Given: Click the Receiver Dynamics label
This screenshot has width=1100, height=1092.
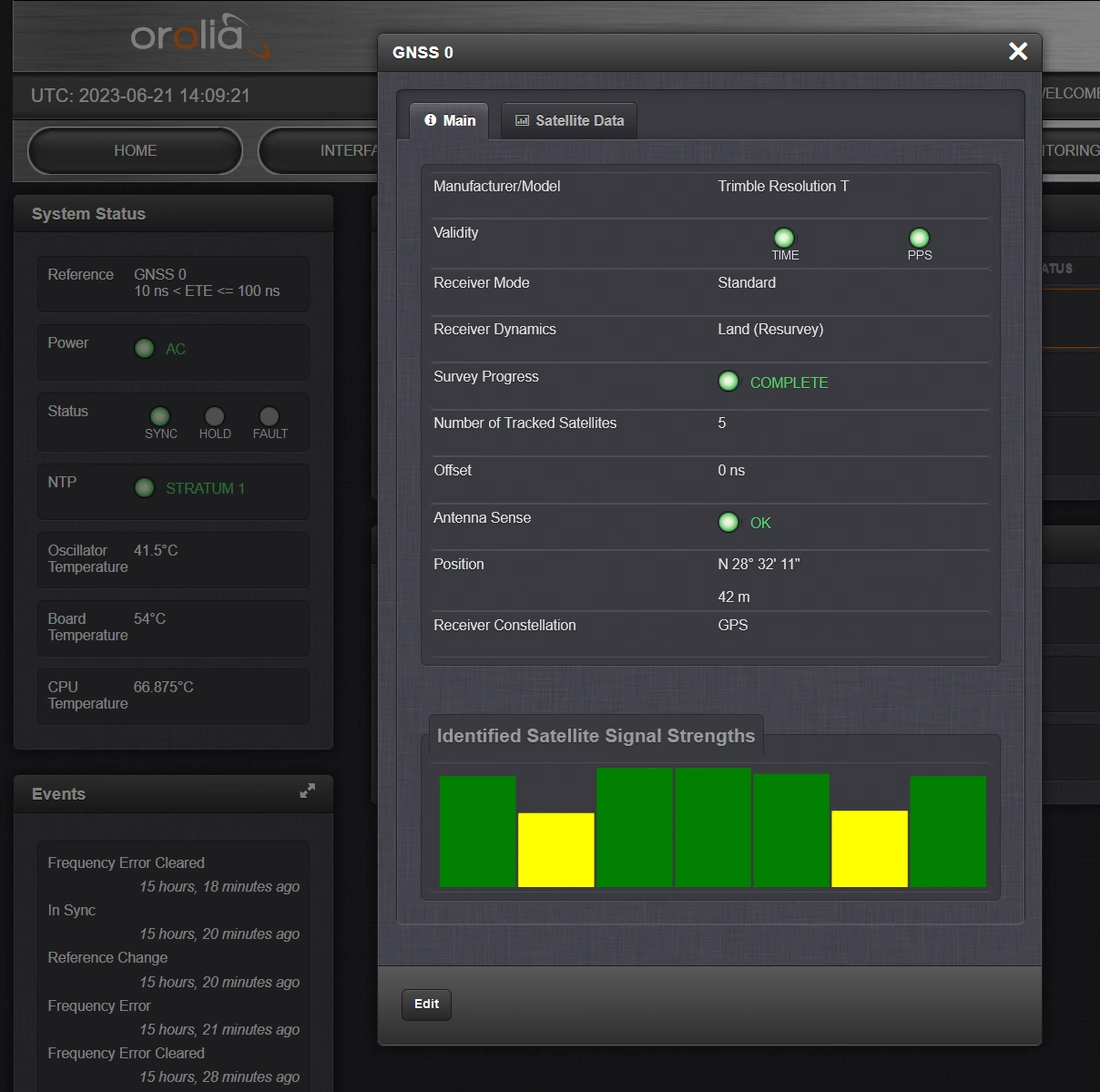Looking at the screenshot, I should pyautogui.click(x=495, y=329).
